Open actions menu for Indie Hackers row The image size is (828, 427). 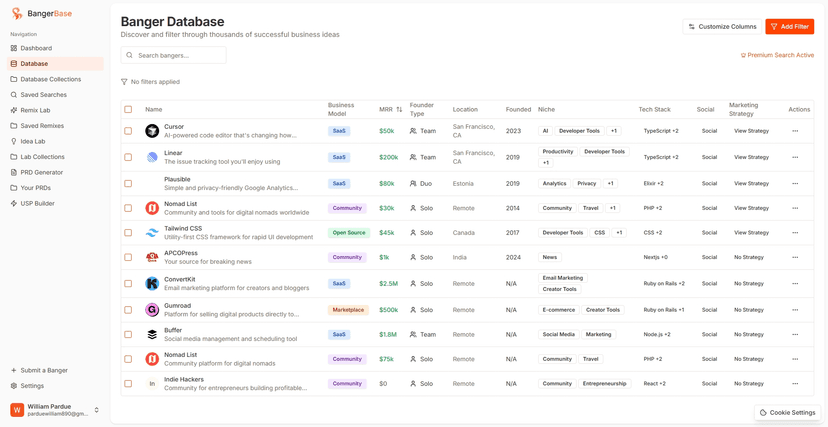pos(795,384)
